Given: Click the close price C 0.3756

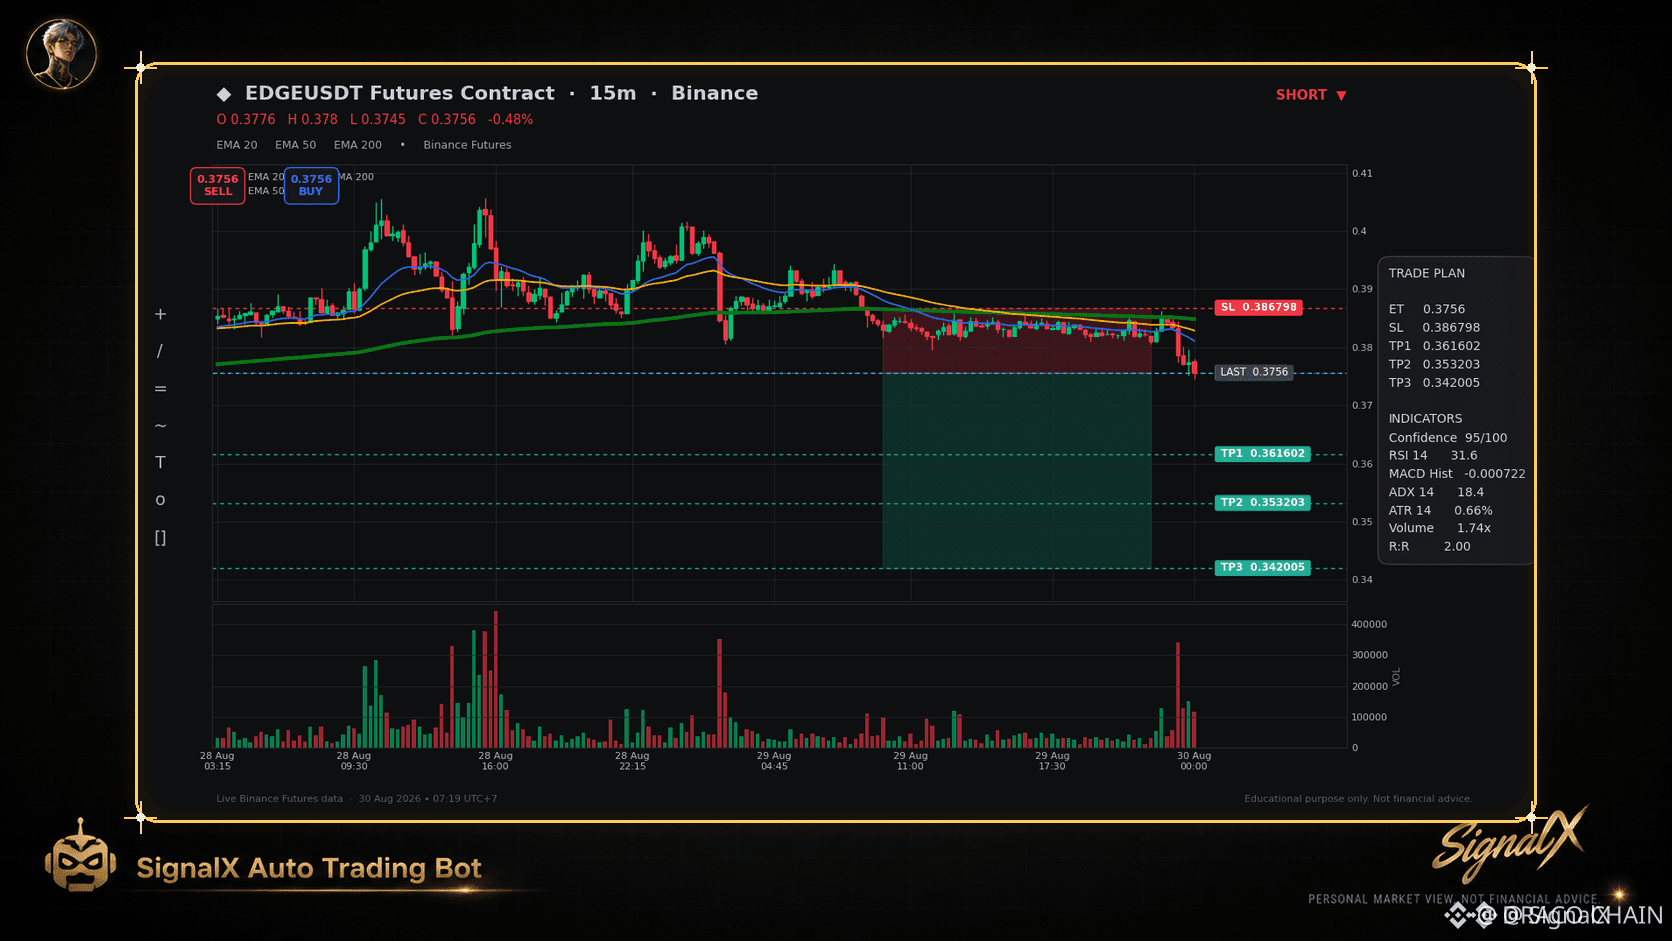Looking at the screenshot, I should 447,119.
